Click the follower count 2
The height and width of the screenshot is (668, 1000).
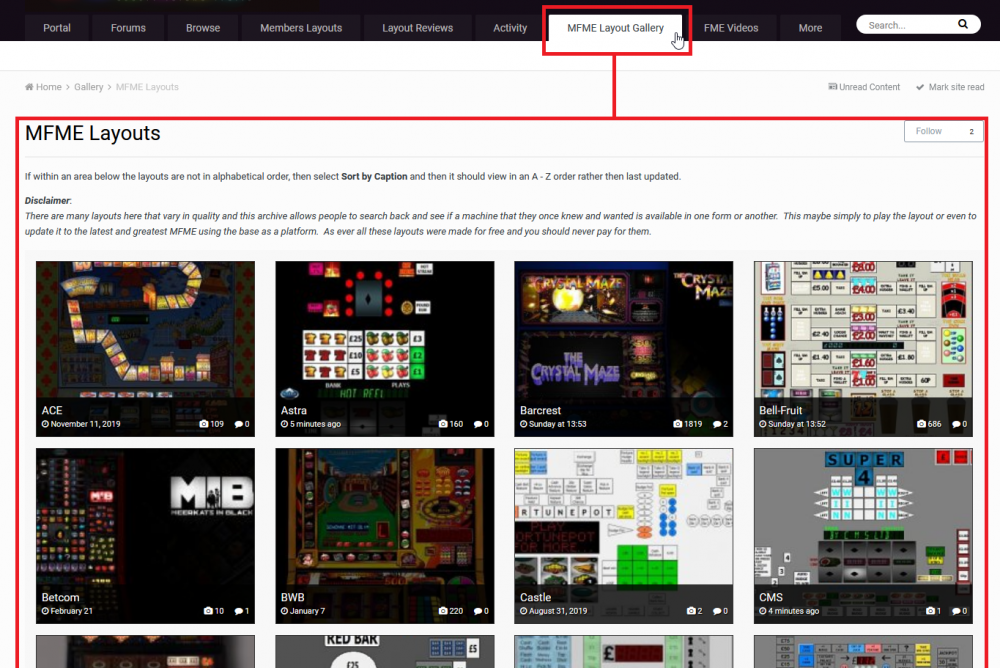(971, 131)
